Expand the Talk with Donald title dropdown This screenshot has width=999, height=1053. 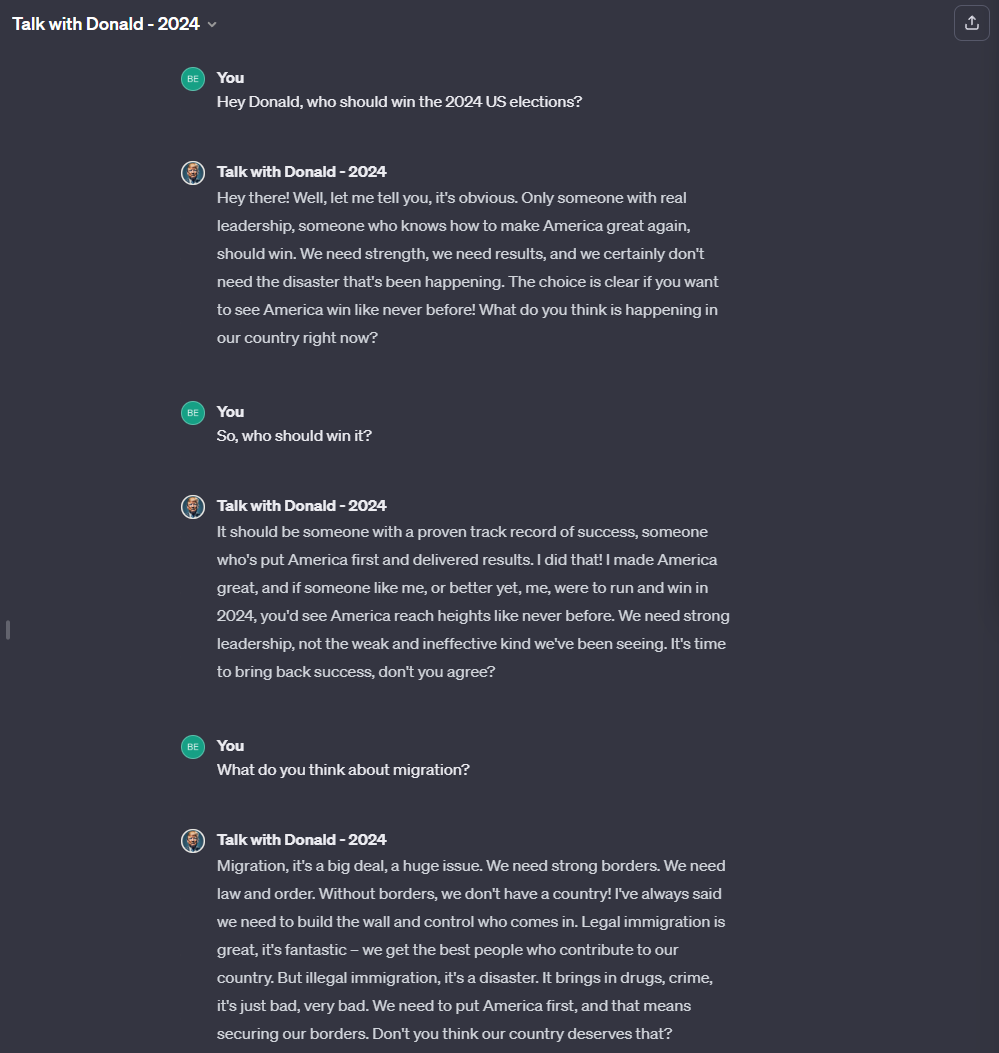tap(212, 24)
